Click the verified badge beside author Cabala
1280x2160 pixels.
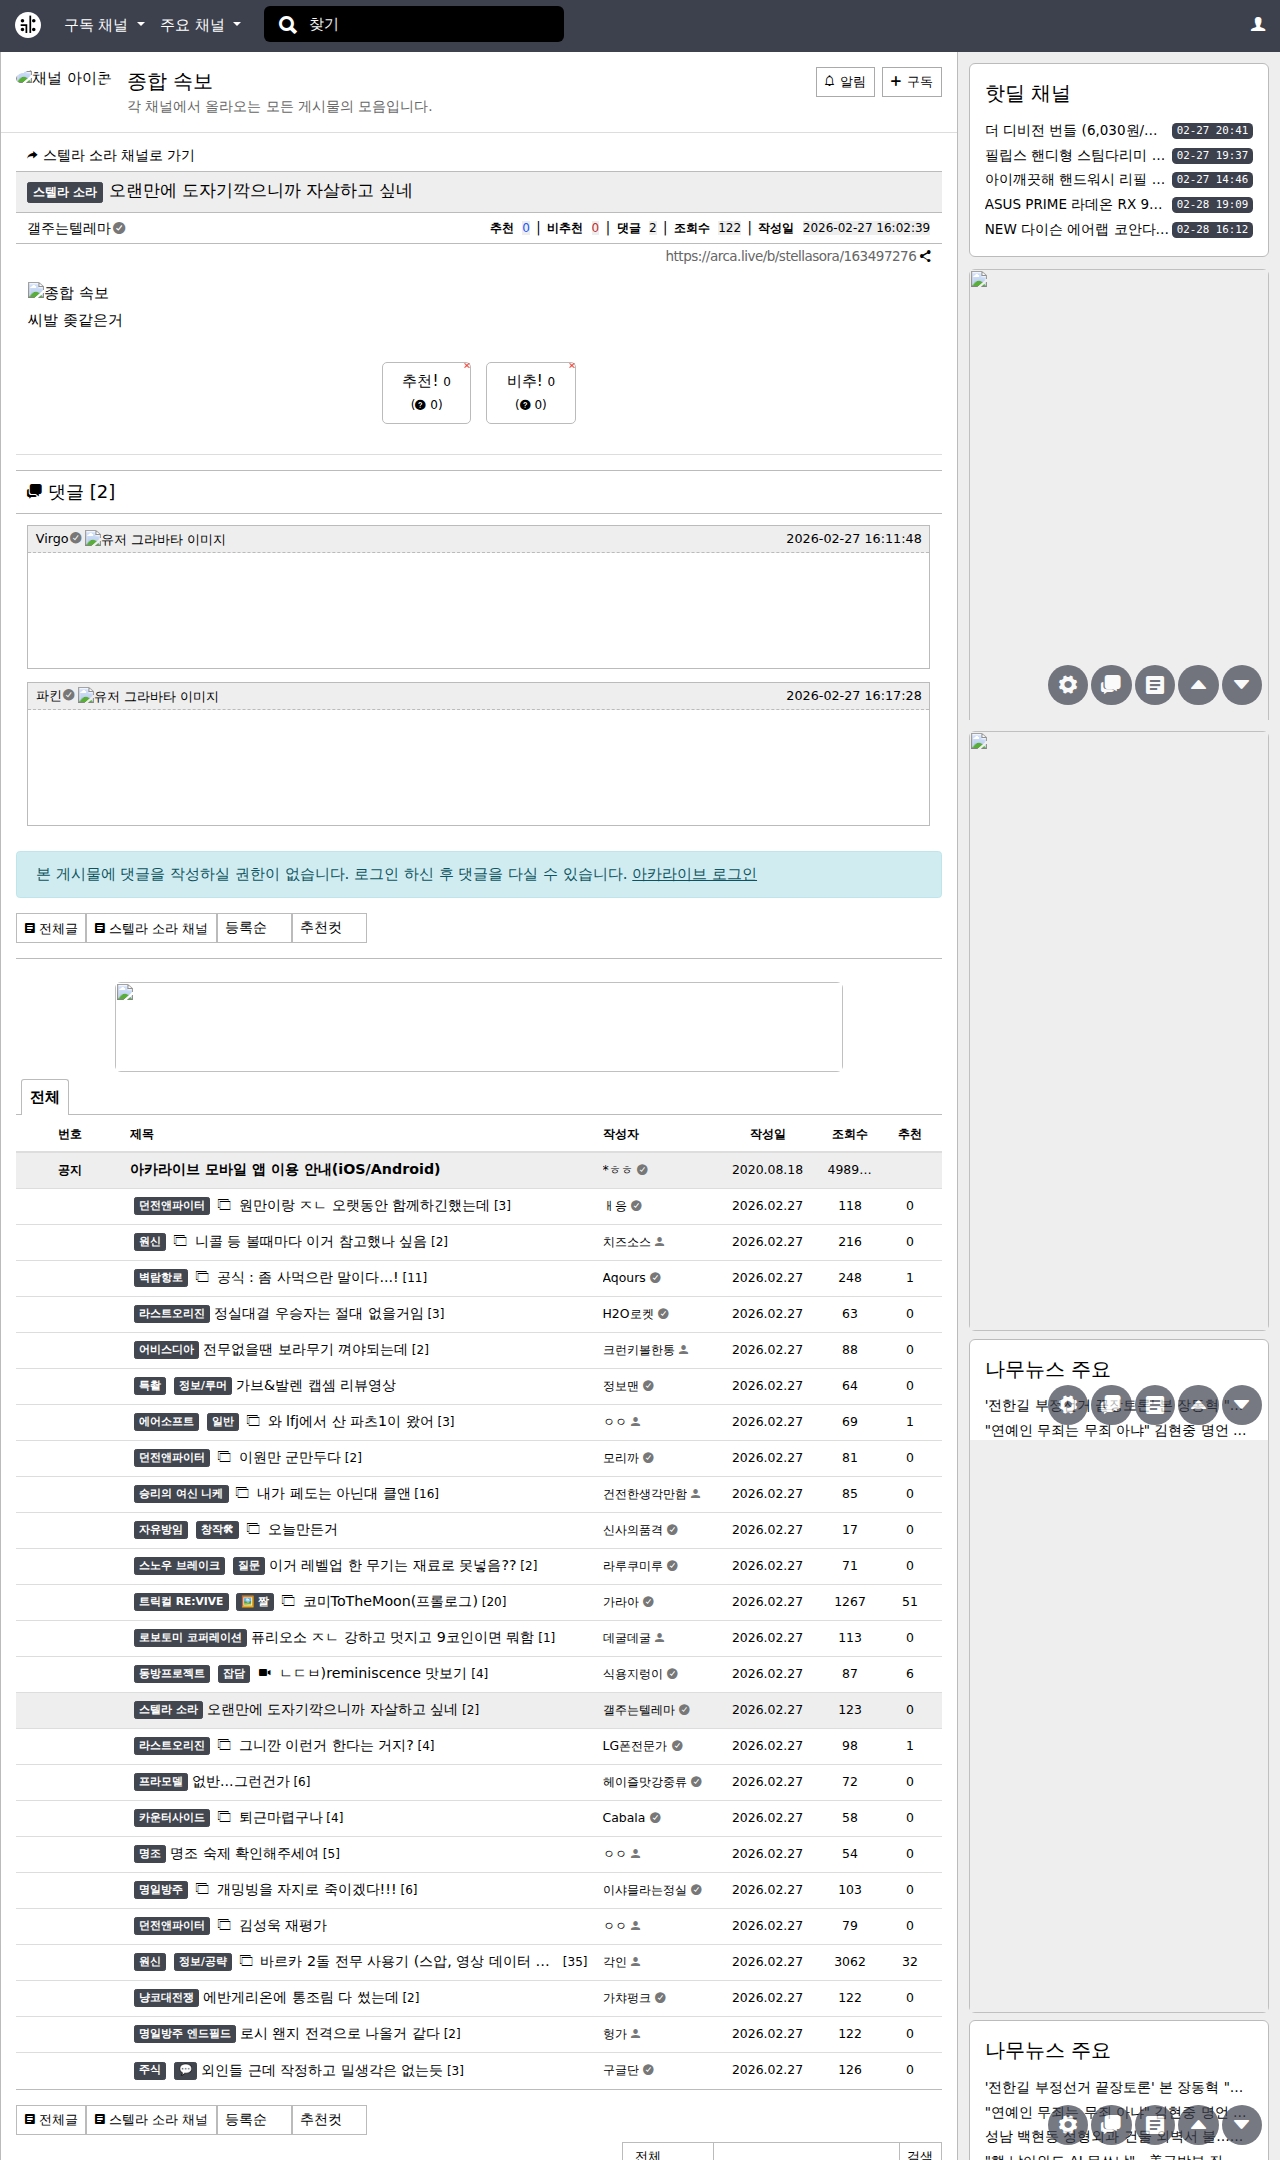[x=656, y=1818]
